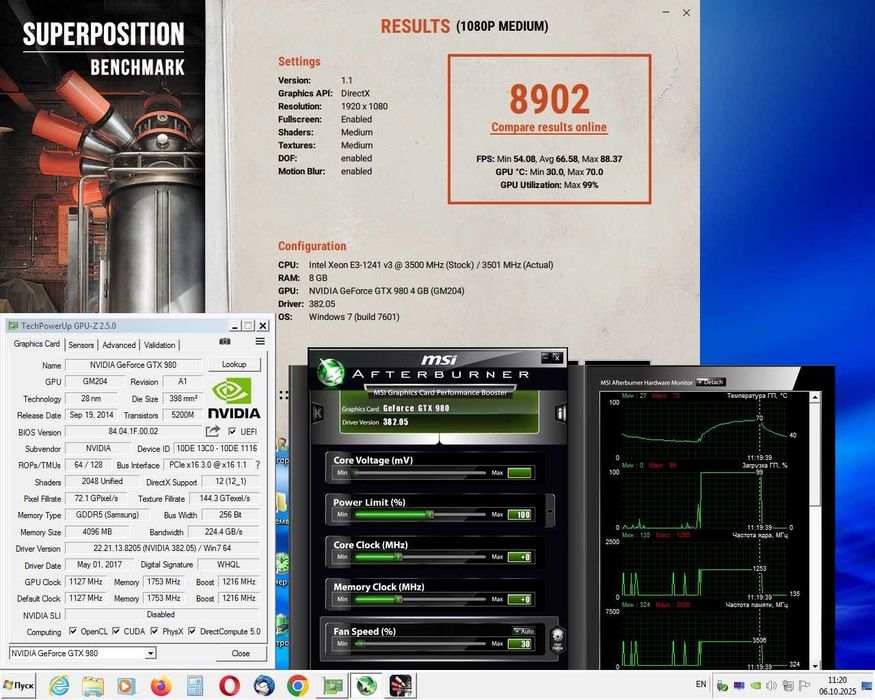Click the EN language indicator
875x700 pixels.
pyautogui.click(x=701, y=684)
